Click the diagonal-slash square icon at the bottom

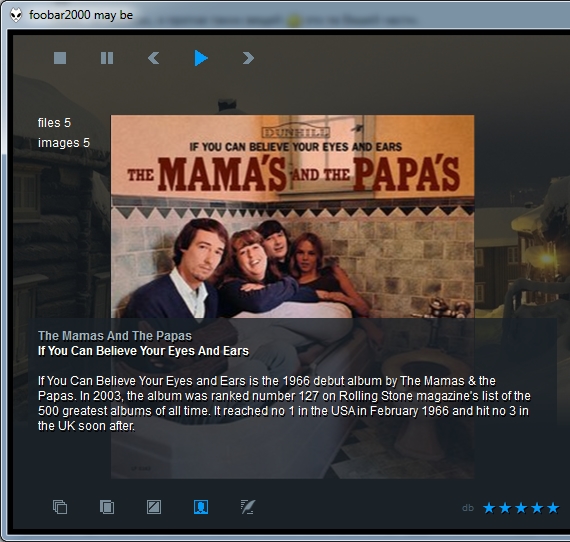point(154,507)
